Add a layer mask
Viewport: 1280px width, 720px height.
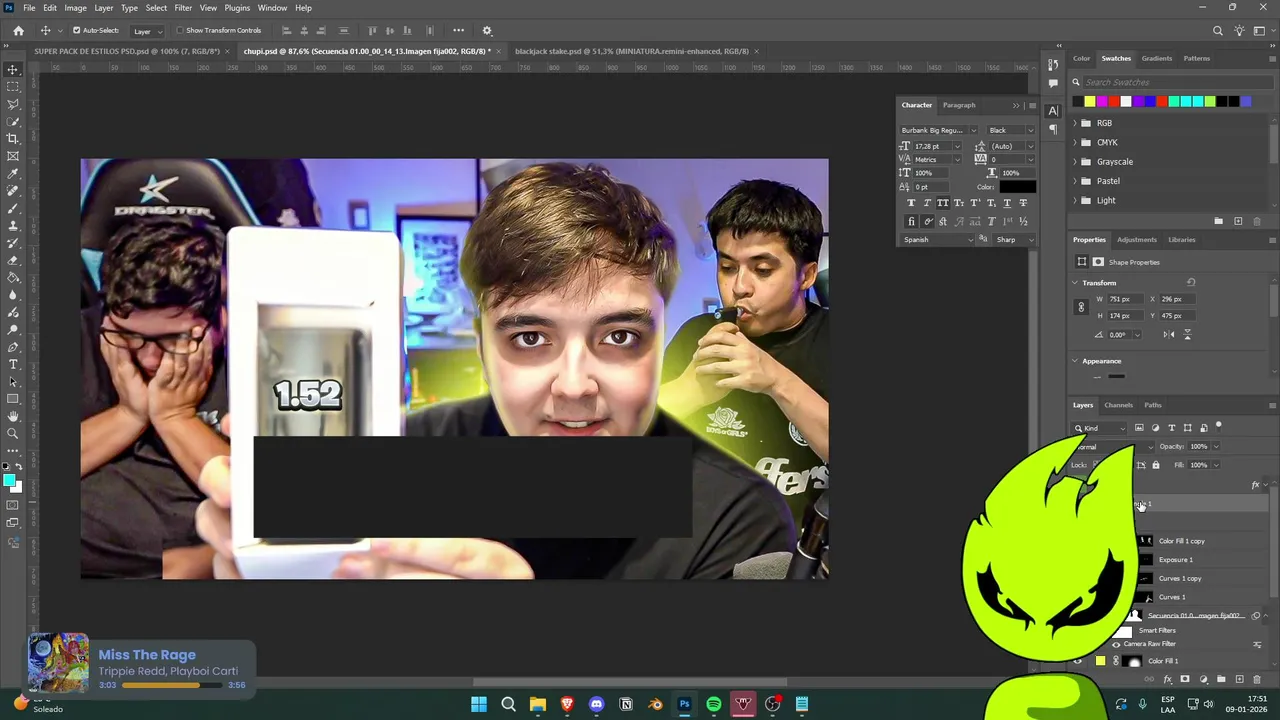coord(1185,680)
